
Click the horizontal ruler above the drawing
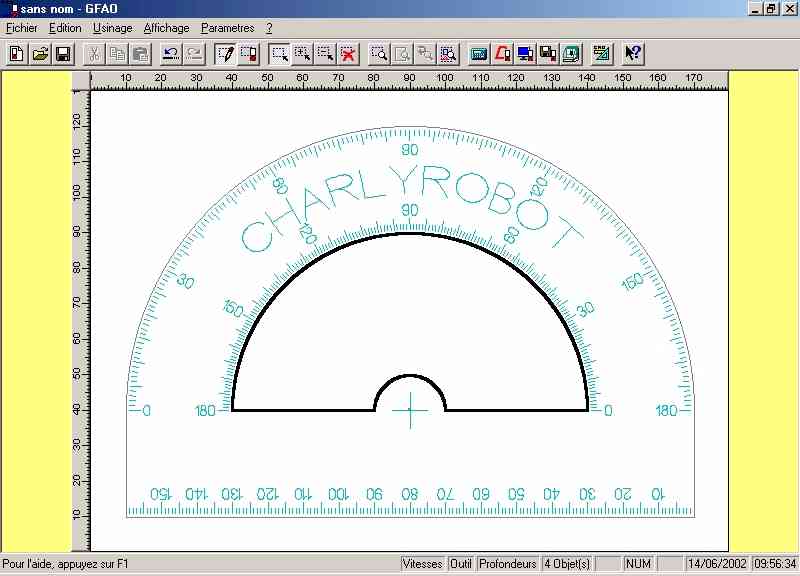pos(409,81)
